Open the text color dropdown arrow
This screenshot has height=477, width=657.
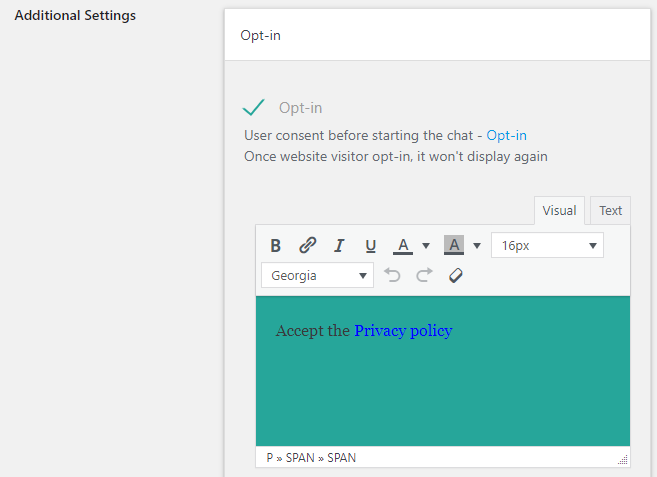pyautogui.click(x=426, y=246)
